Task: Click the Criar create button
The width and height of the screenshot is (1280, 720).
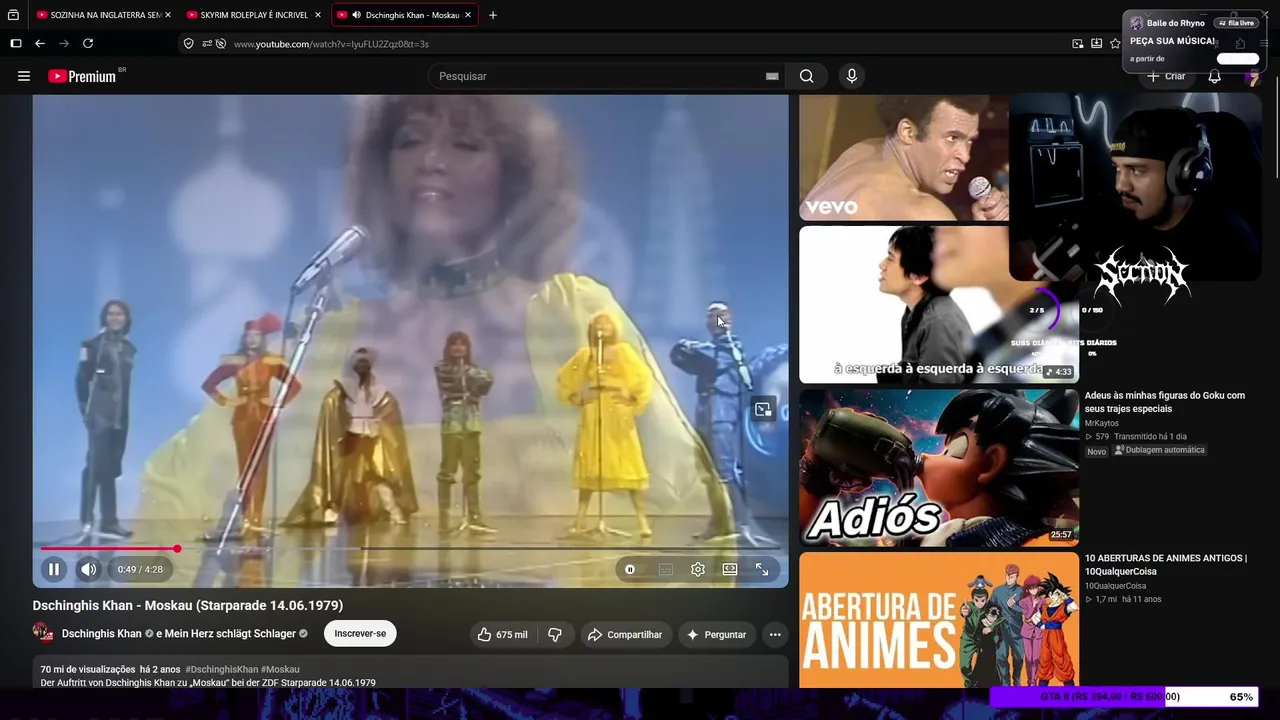Action: tap(1166, 76)
